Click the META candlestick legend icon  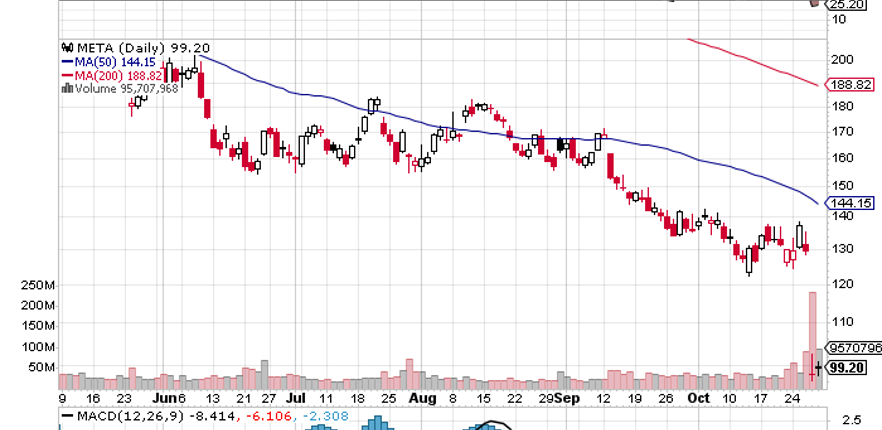coord(67,46)
